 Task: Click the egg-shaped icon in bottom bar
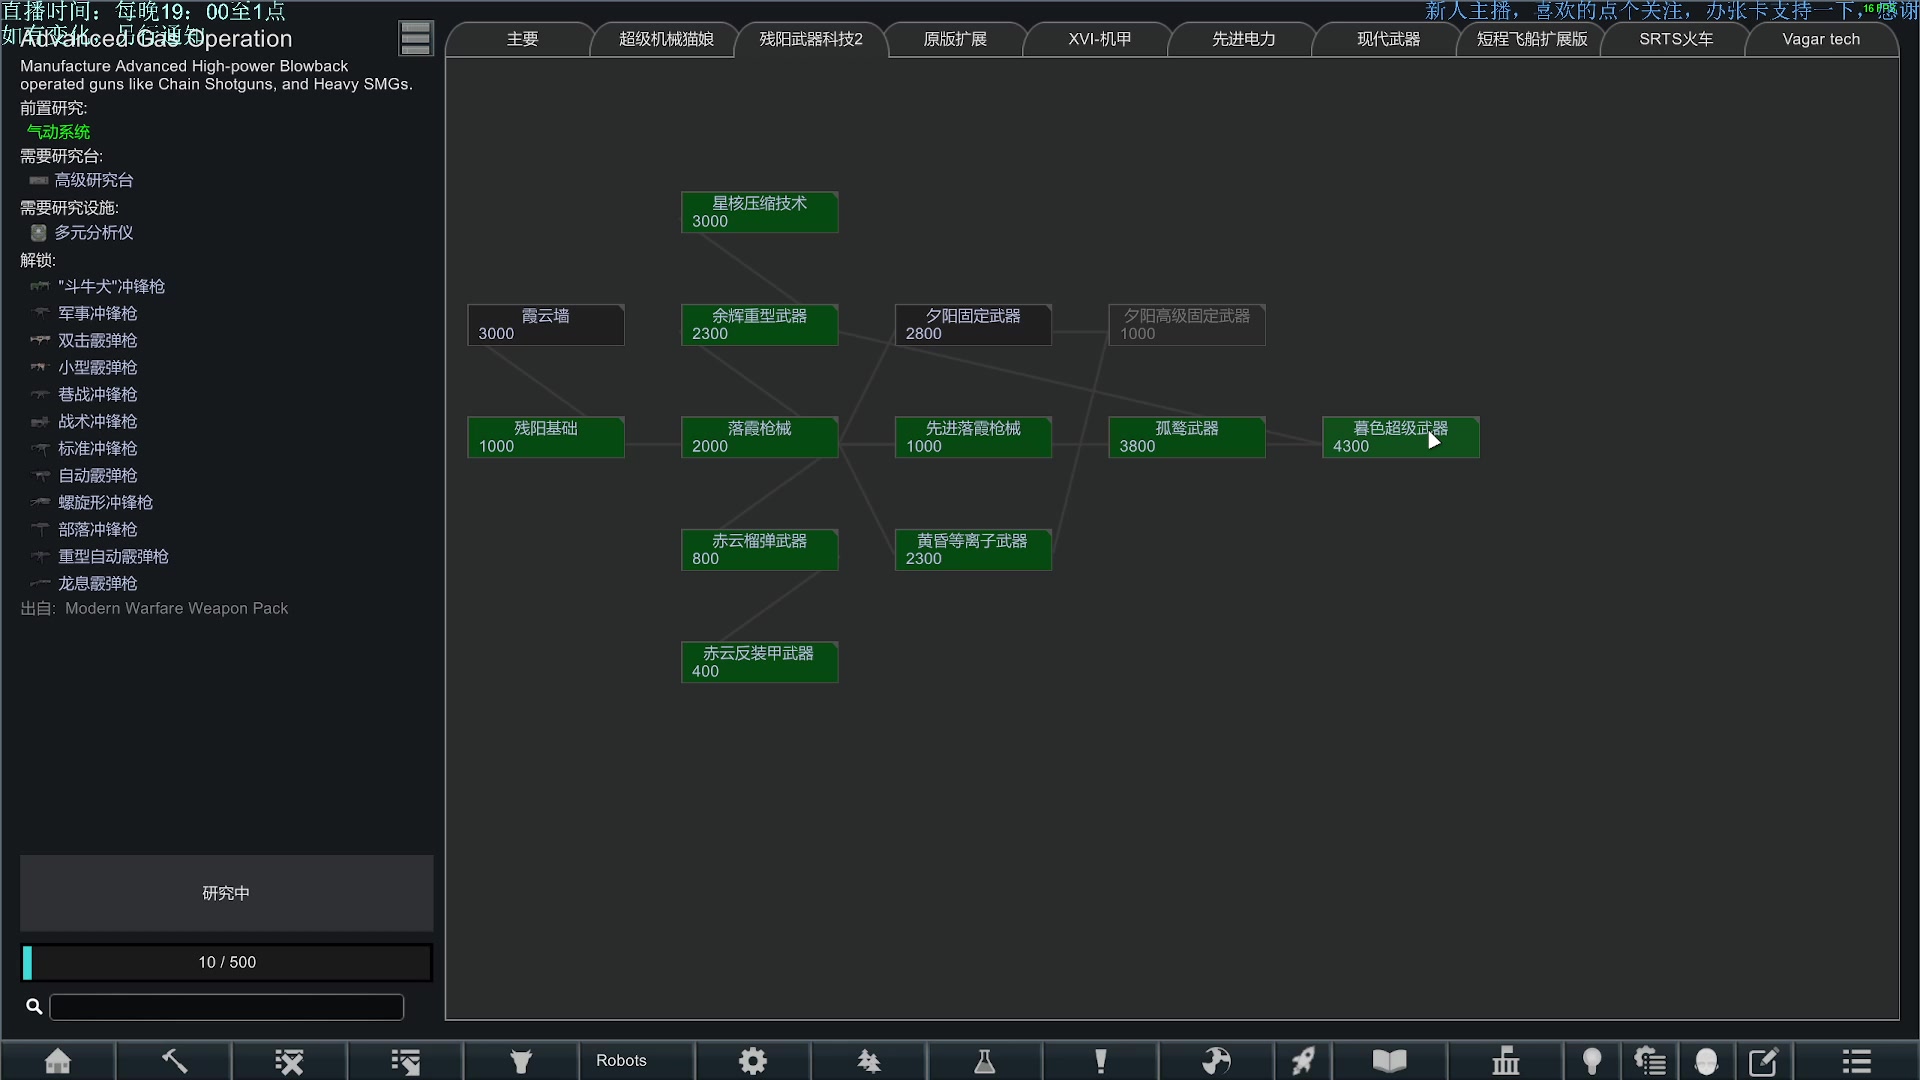[x=1707, y=1061]
